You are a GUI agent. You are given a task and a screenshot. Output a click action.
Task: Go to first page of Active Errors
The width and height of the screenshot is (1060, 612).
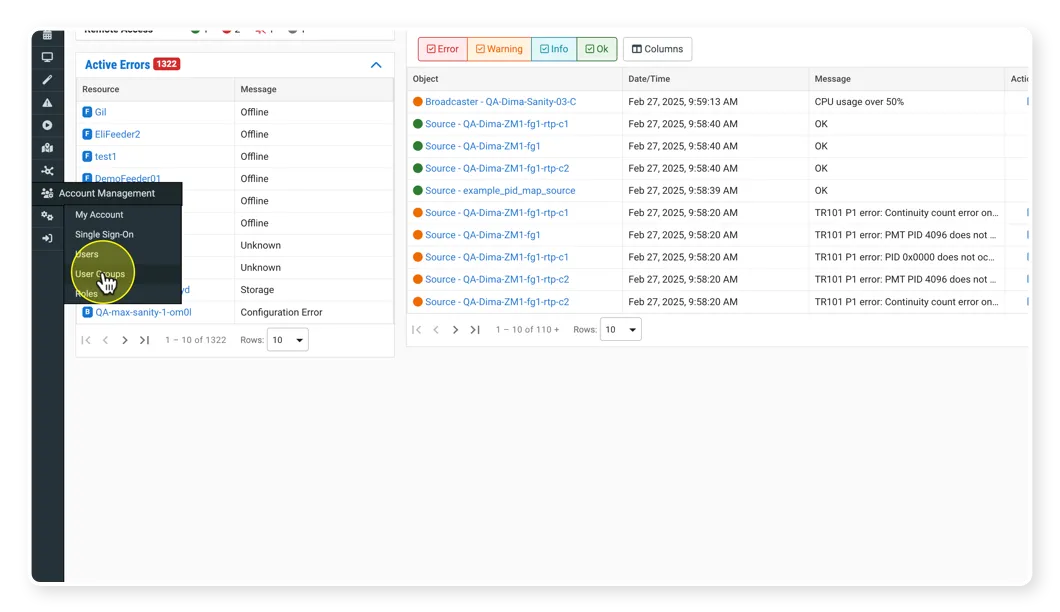(x=86, y=340)
